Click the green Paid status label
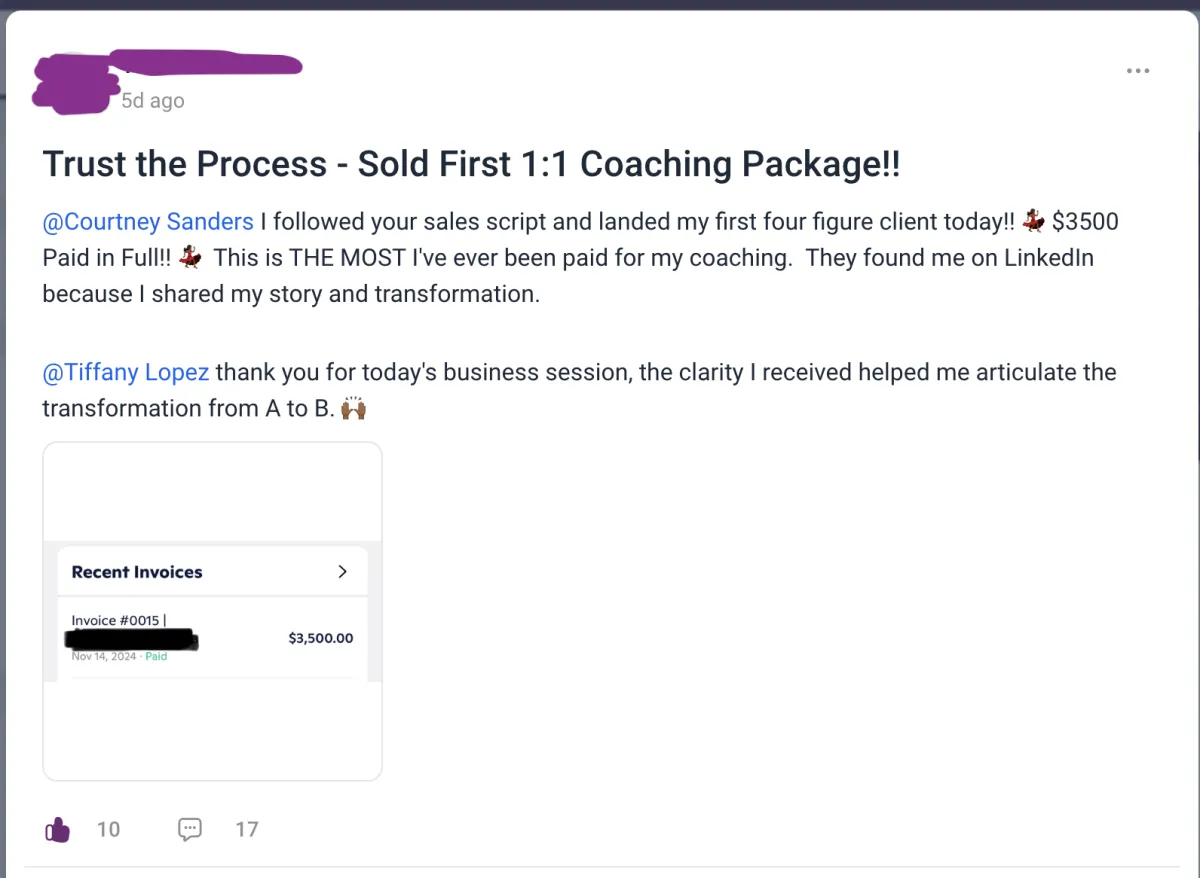Screen dimensions: 1200x878 pyautogui.click(x=156, y=657)
